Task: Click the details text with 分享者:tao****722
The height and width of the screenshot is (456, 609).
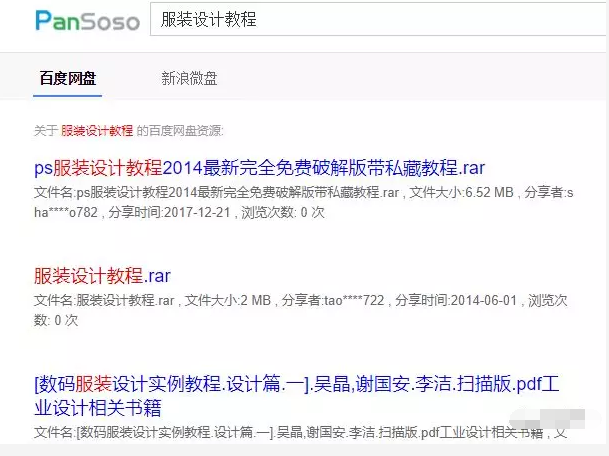Action: [x=301, y=310]
